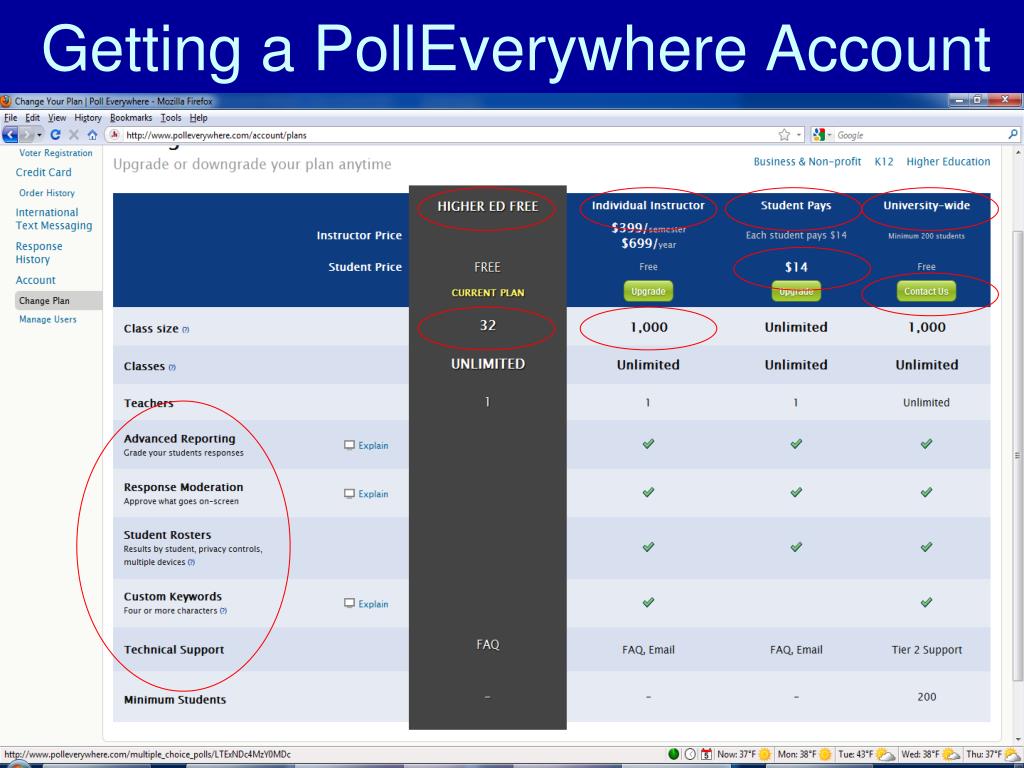Click Explain for Advanced Reporting
Image resolution: width=1024 pixels, height=768 pixels.
click(366, 445)
